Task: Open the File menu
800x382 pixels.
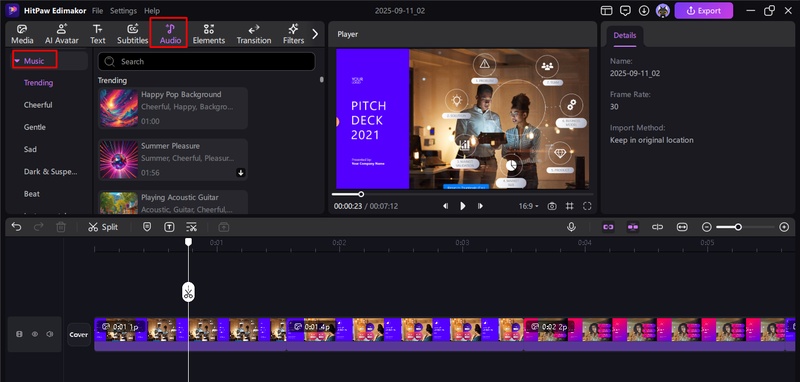Action: coord(97,11)
